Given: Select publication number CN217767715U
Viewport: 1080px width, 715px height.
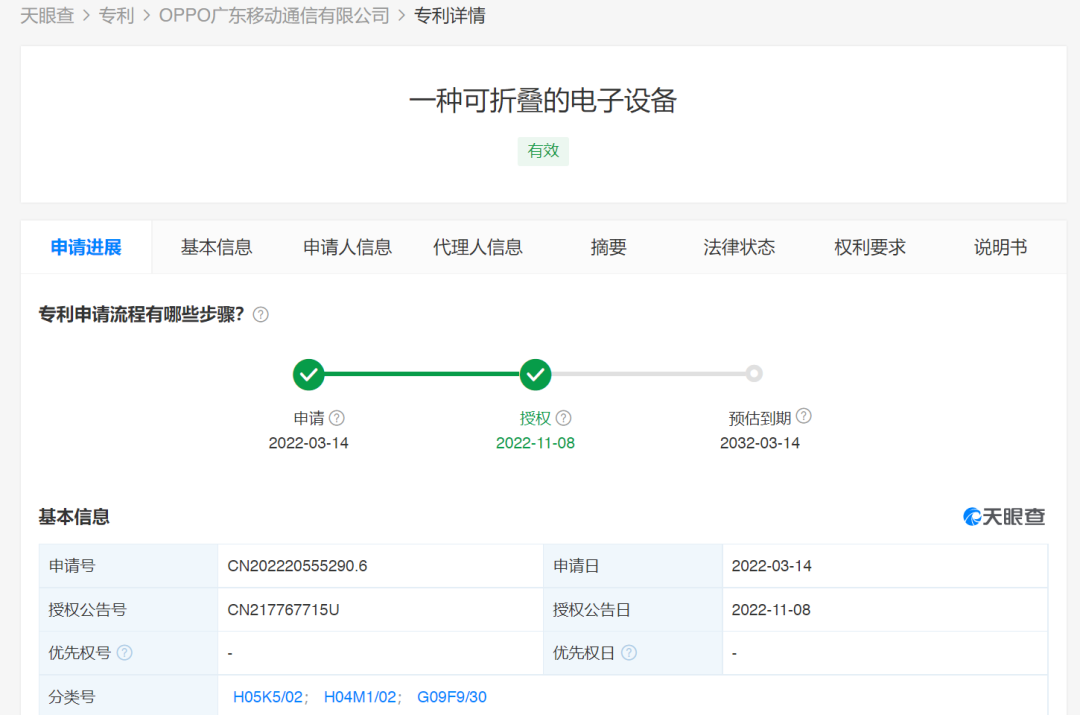Looking at the screenshot, I should (283, 610).
